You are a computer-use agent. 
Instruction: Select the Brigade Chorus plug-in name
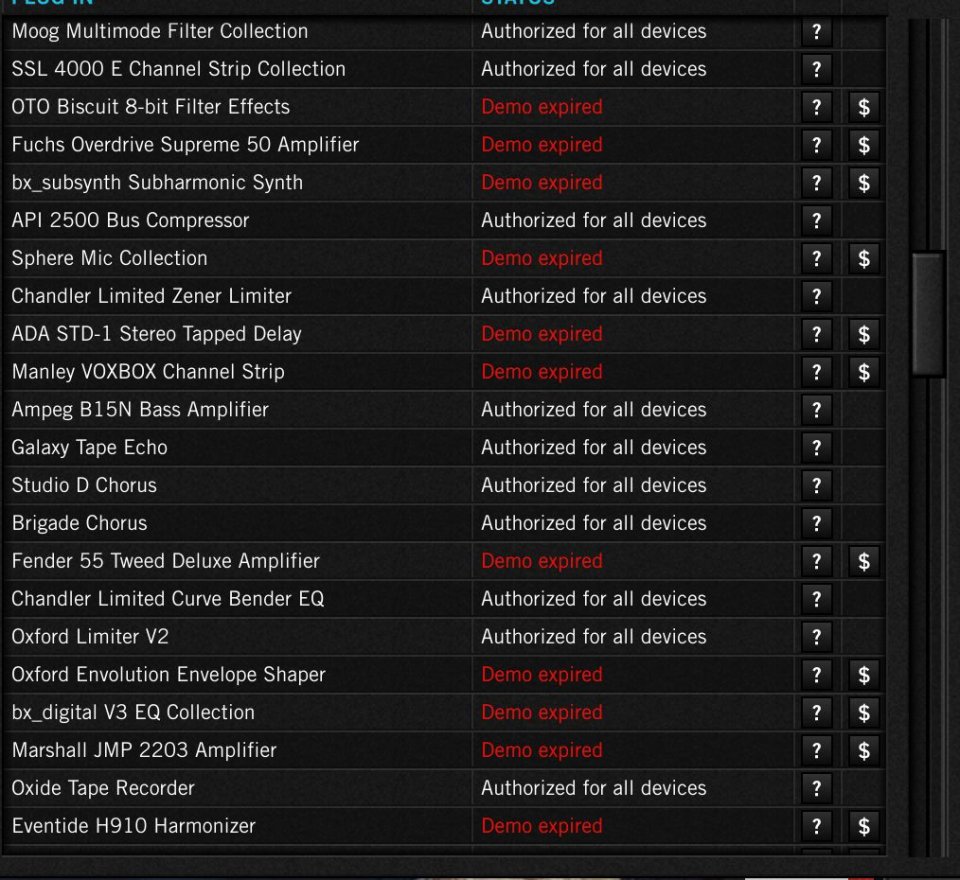pos(79,523)
